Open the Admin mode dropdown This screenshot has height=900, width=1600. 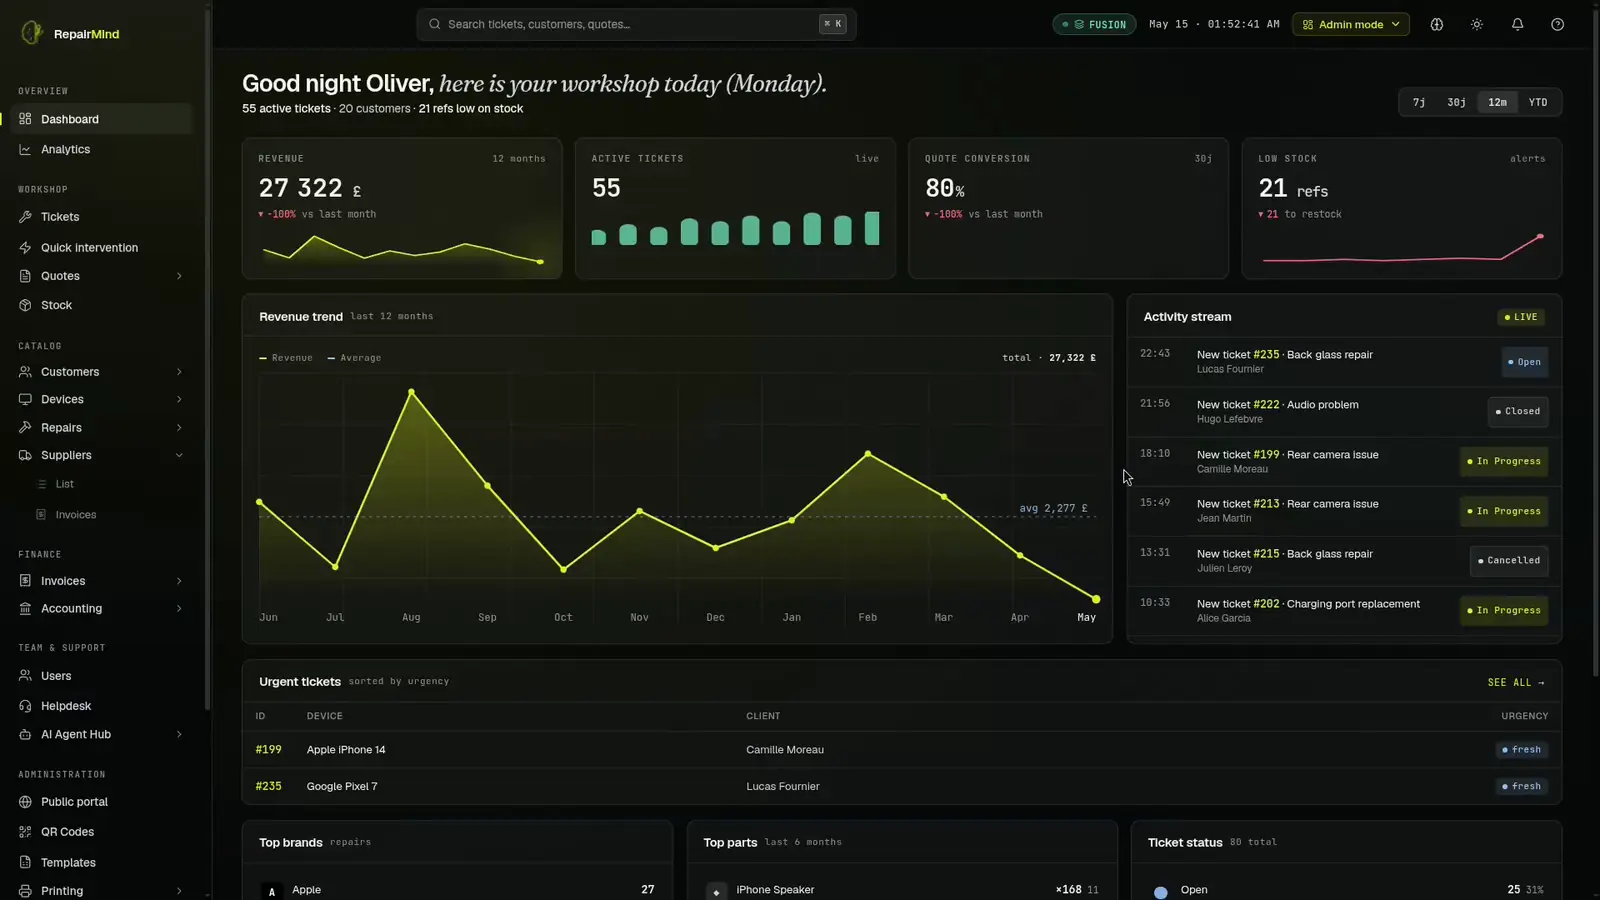pyautogui.click(x=1350, y=24)
